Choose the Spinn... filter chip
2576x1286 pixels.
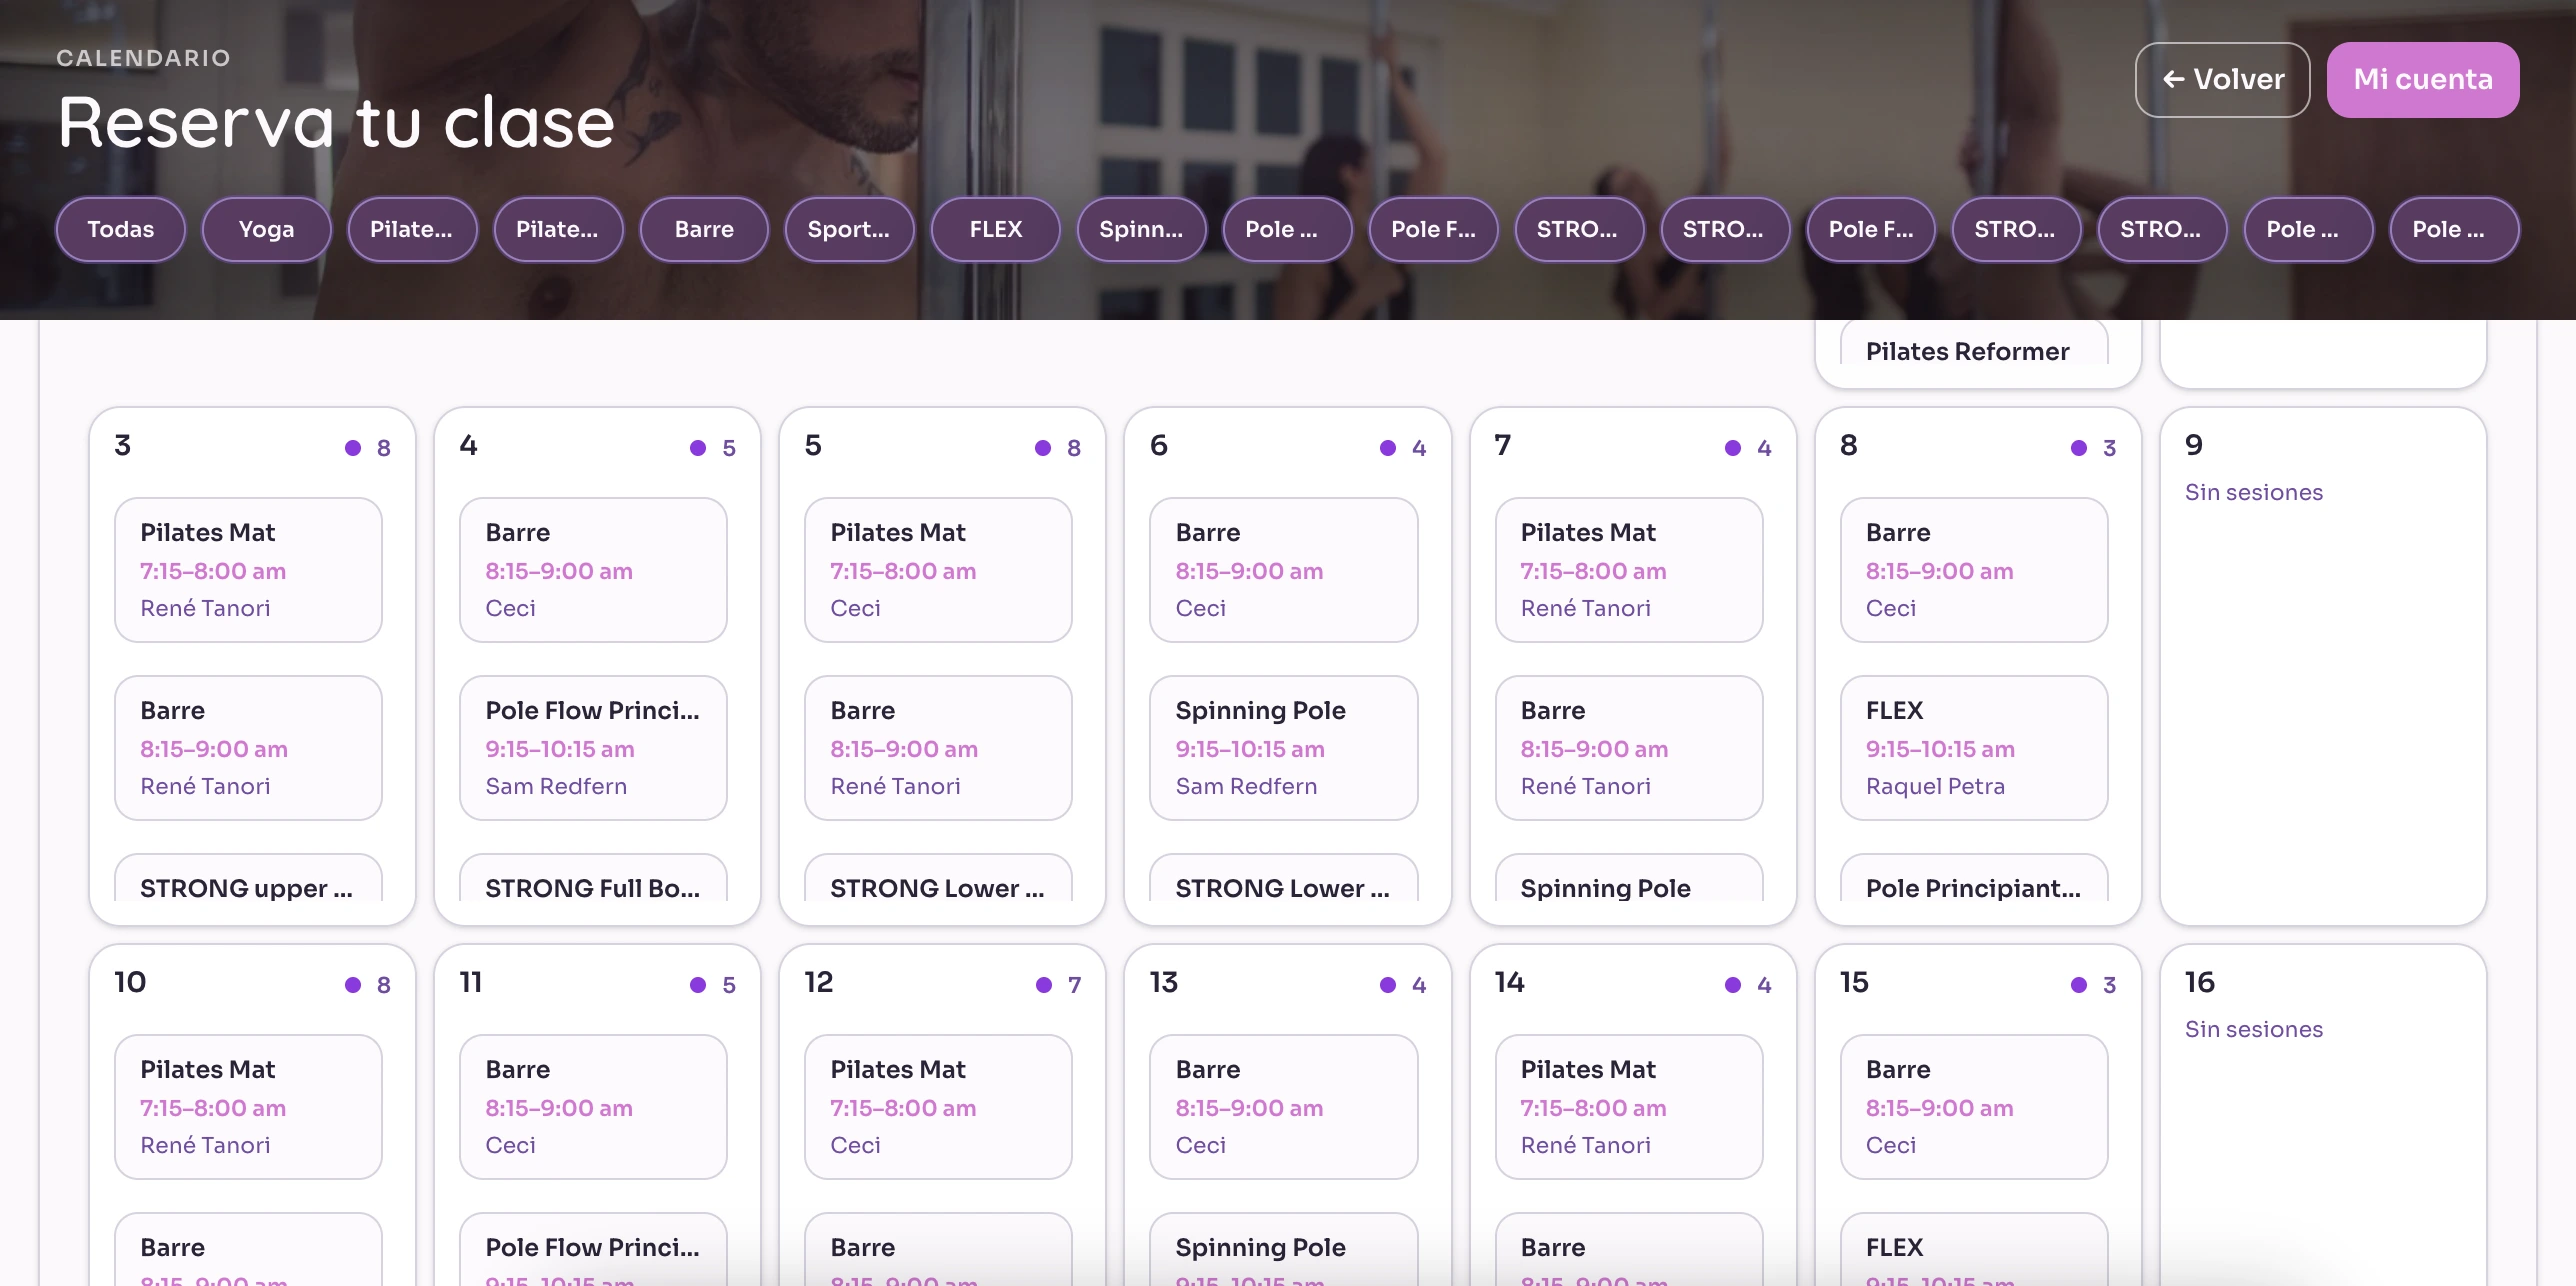tap(1141, 229)
